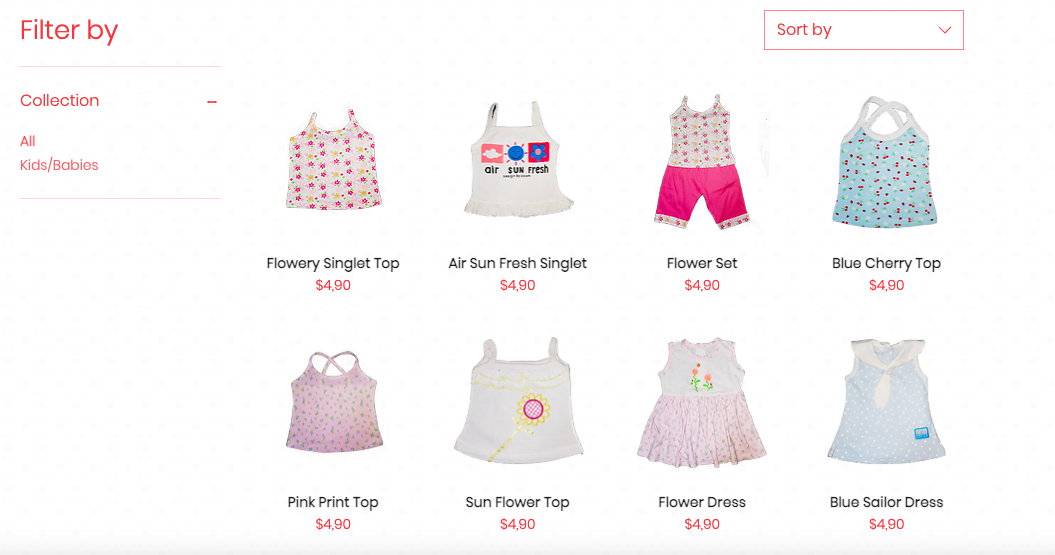Collapse the Collection filter using minus icon
Image resolution: width=1055 pixels, height=555 pixels.
pyautogui.click(x=212, y=102)
